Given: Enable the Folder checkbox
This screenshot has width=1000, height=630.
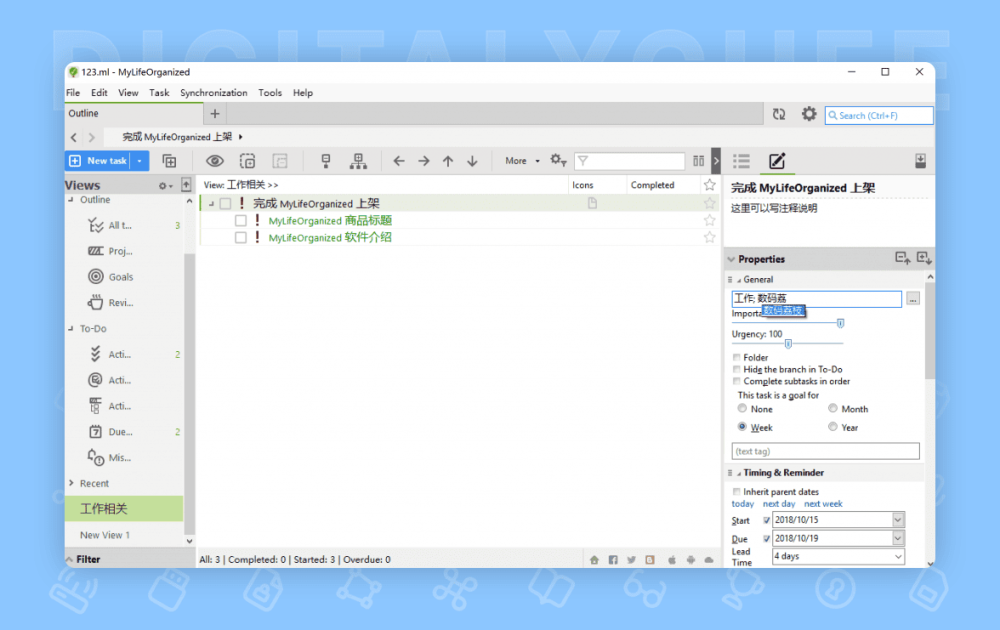Looking at the screenshot, I should click(x=737, y=358).
